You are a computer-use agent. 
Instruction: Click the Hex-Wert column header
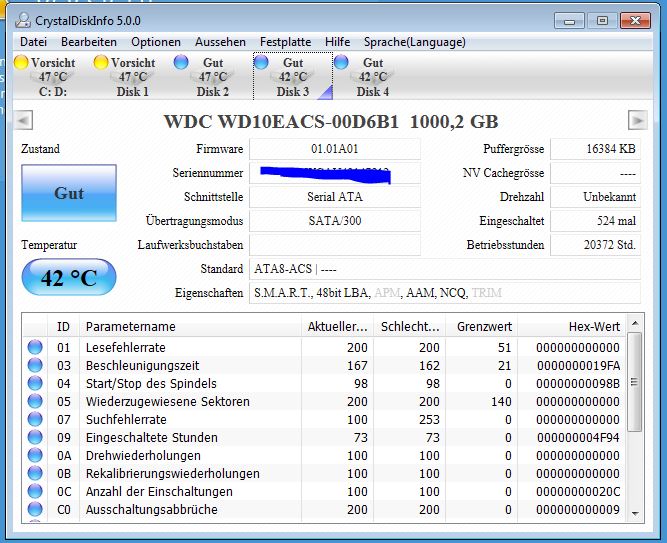coord(572,326)
